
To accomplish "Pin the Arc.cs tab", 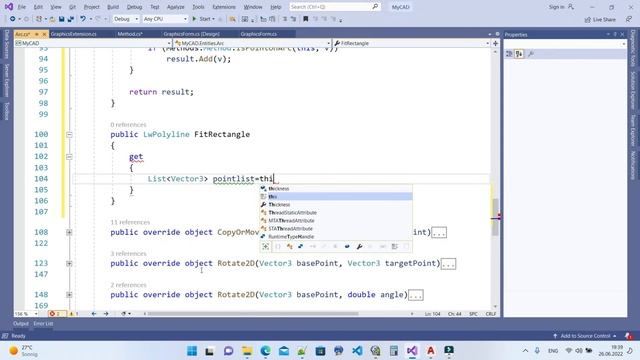I will click(x=37, y=34).
